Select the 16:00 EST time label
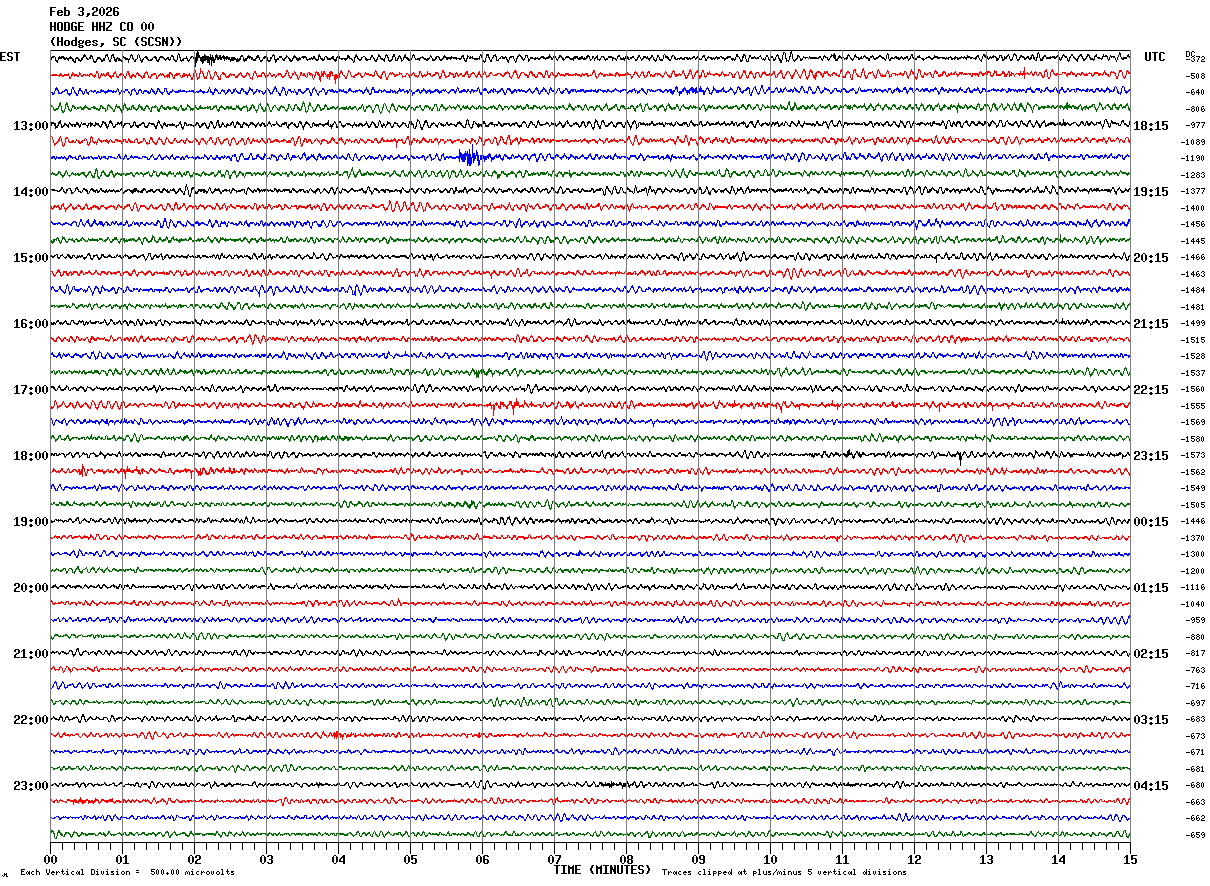Viewport: 1210px width, 886px height. (x=30, y=324)
